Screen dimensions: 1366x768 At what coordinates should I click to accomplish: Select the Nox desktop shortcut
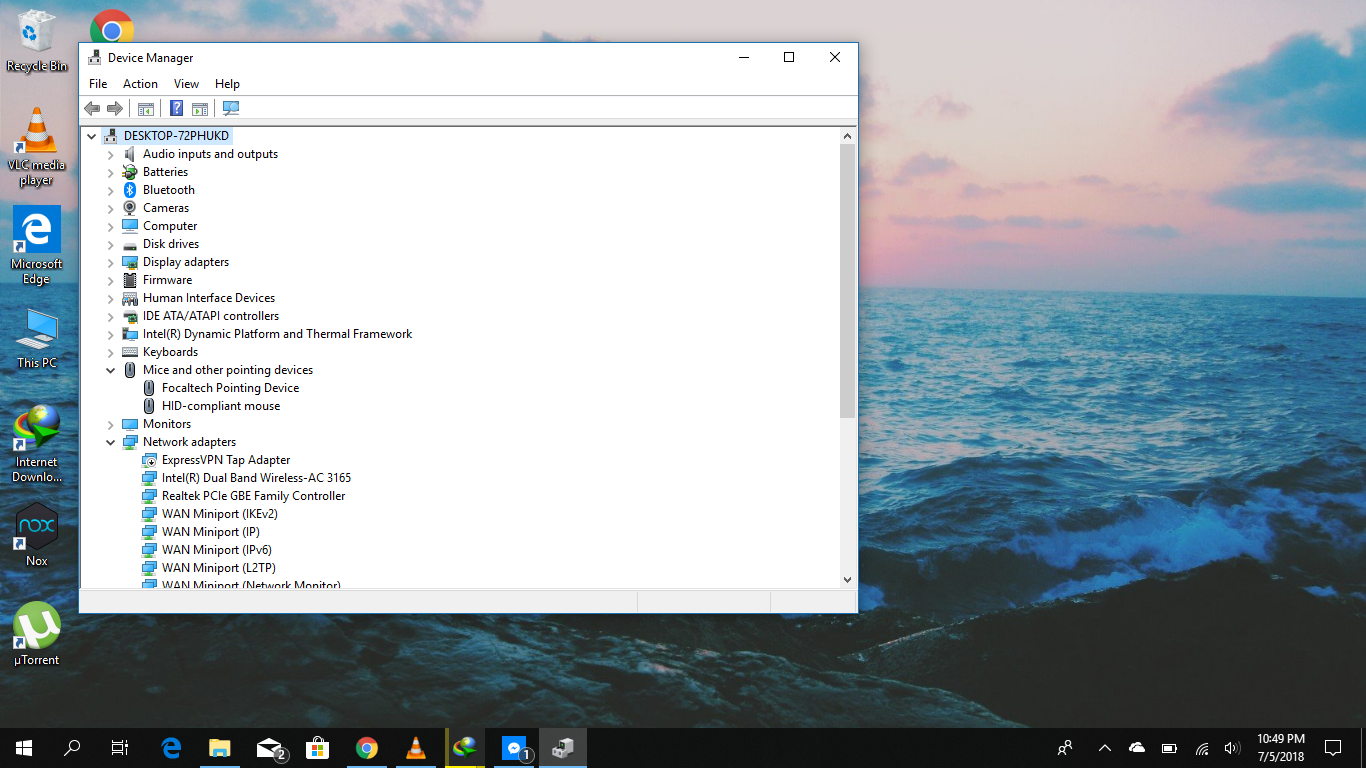(x=37, y=535)
